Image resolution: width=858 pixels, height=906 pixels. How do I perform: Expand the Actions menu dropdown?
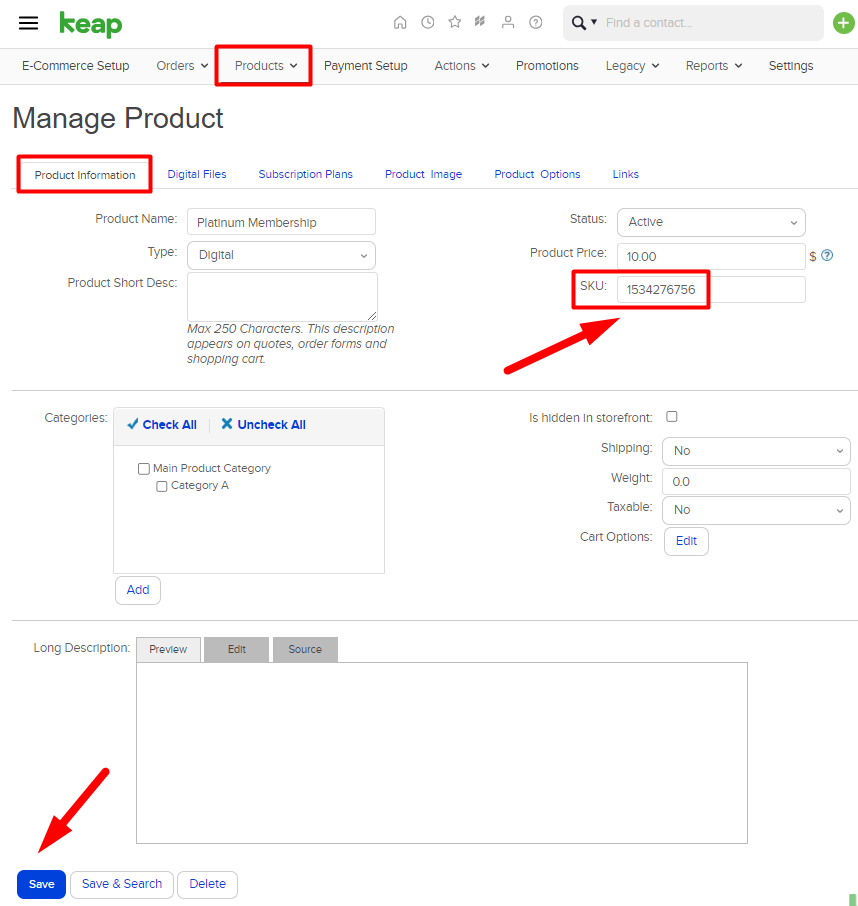(x=462, y=66)
